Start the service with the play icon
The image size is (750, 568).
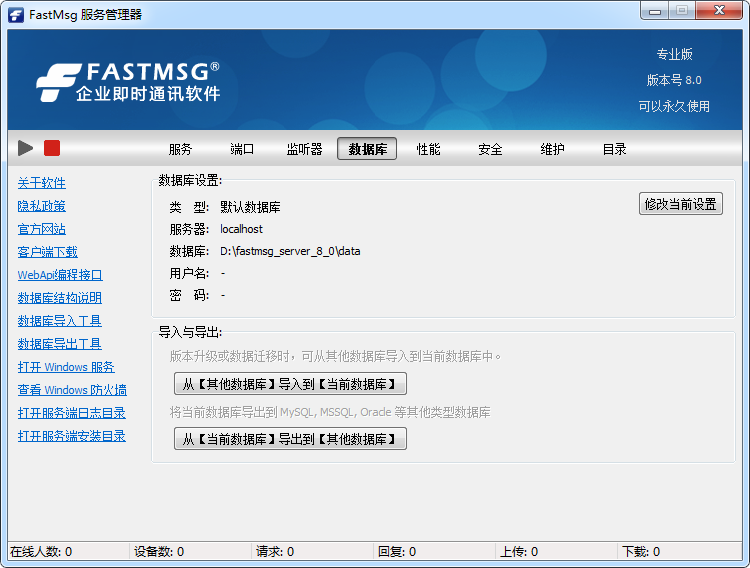[x=25, y=148]
